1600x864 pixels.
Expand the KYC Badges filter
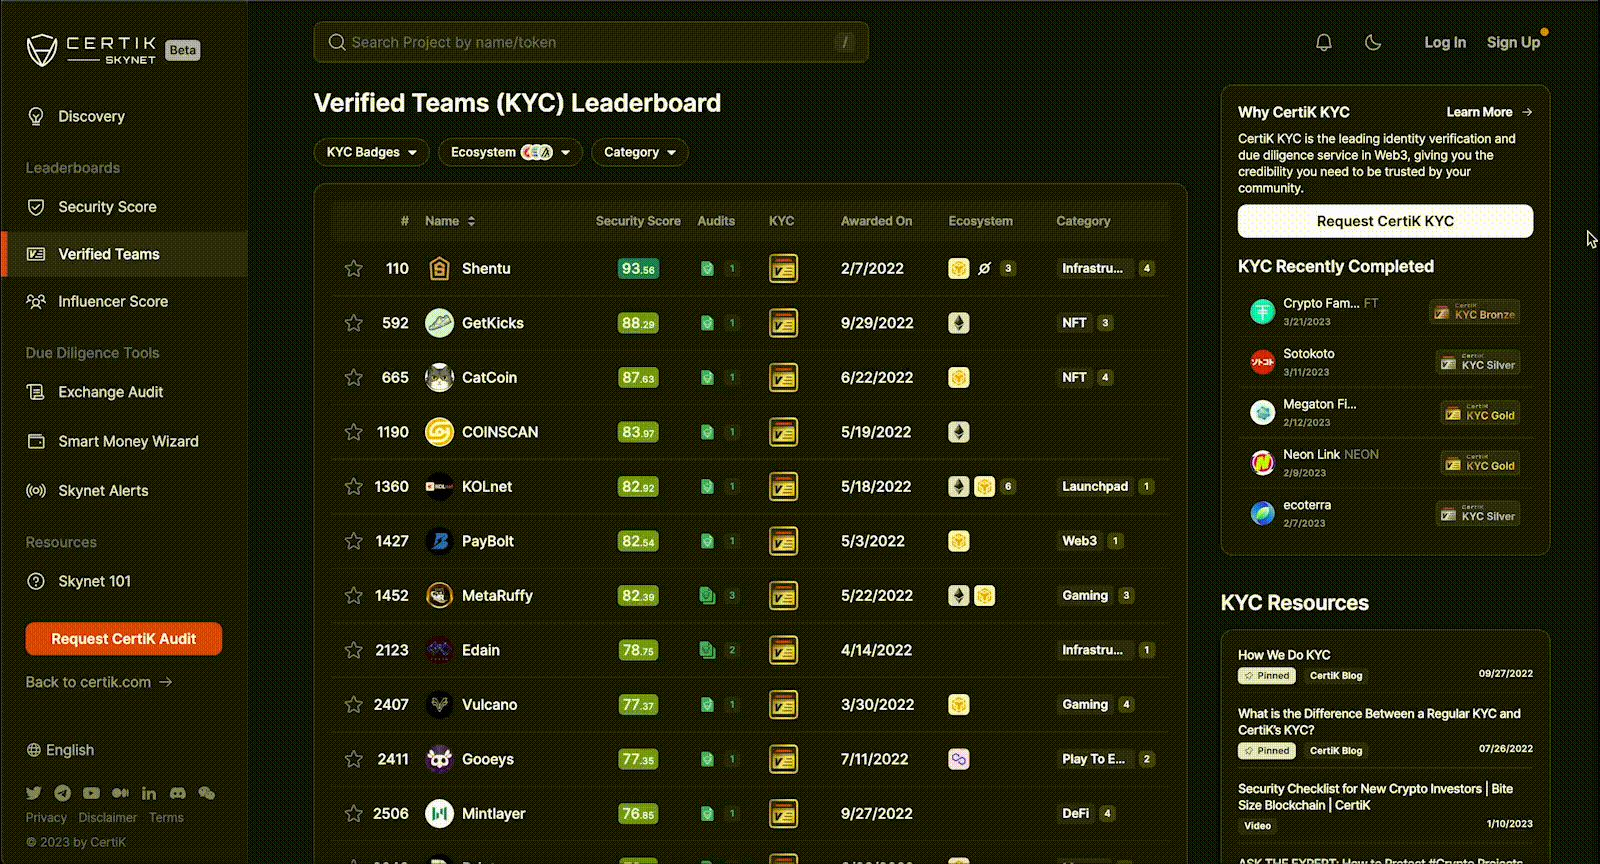pos(372,152)
